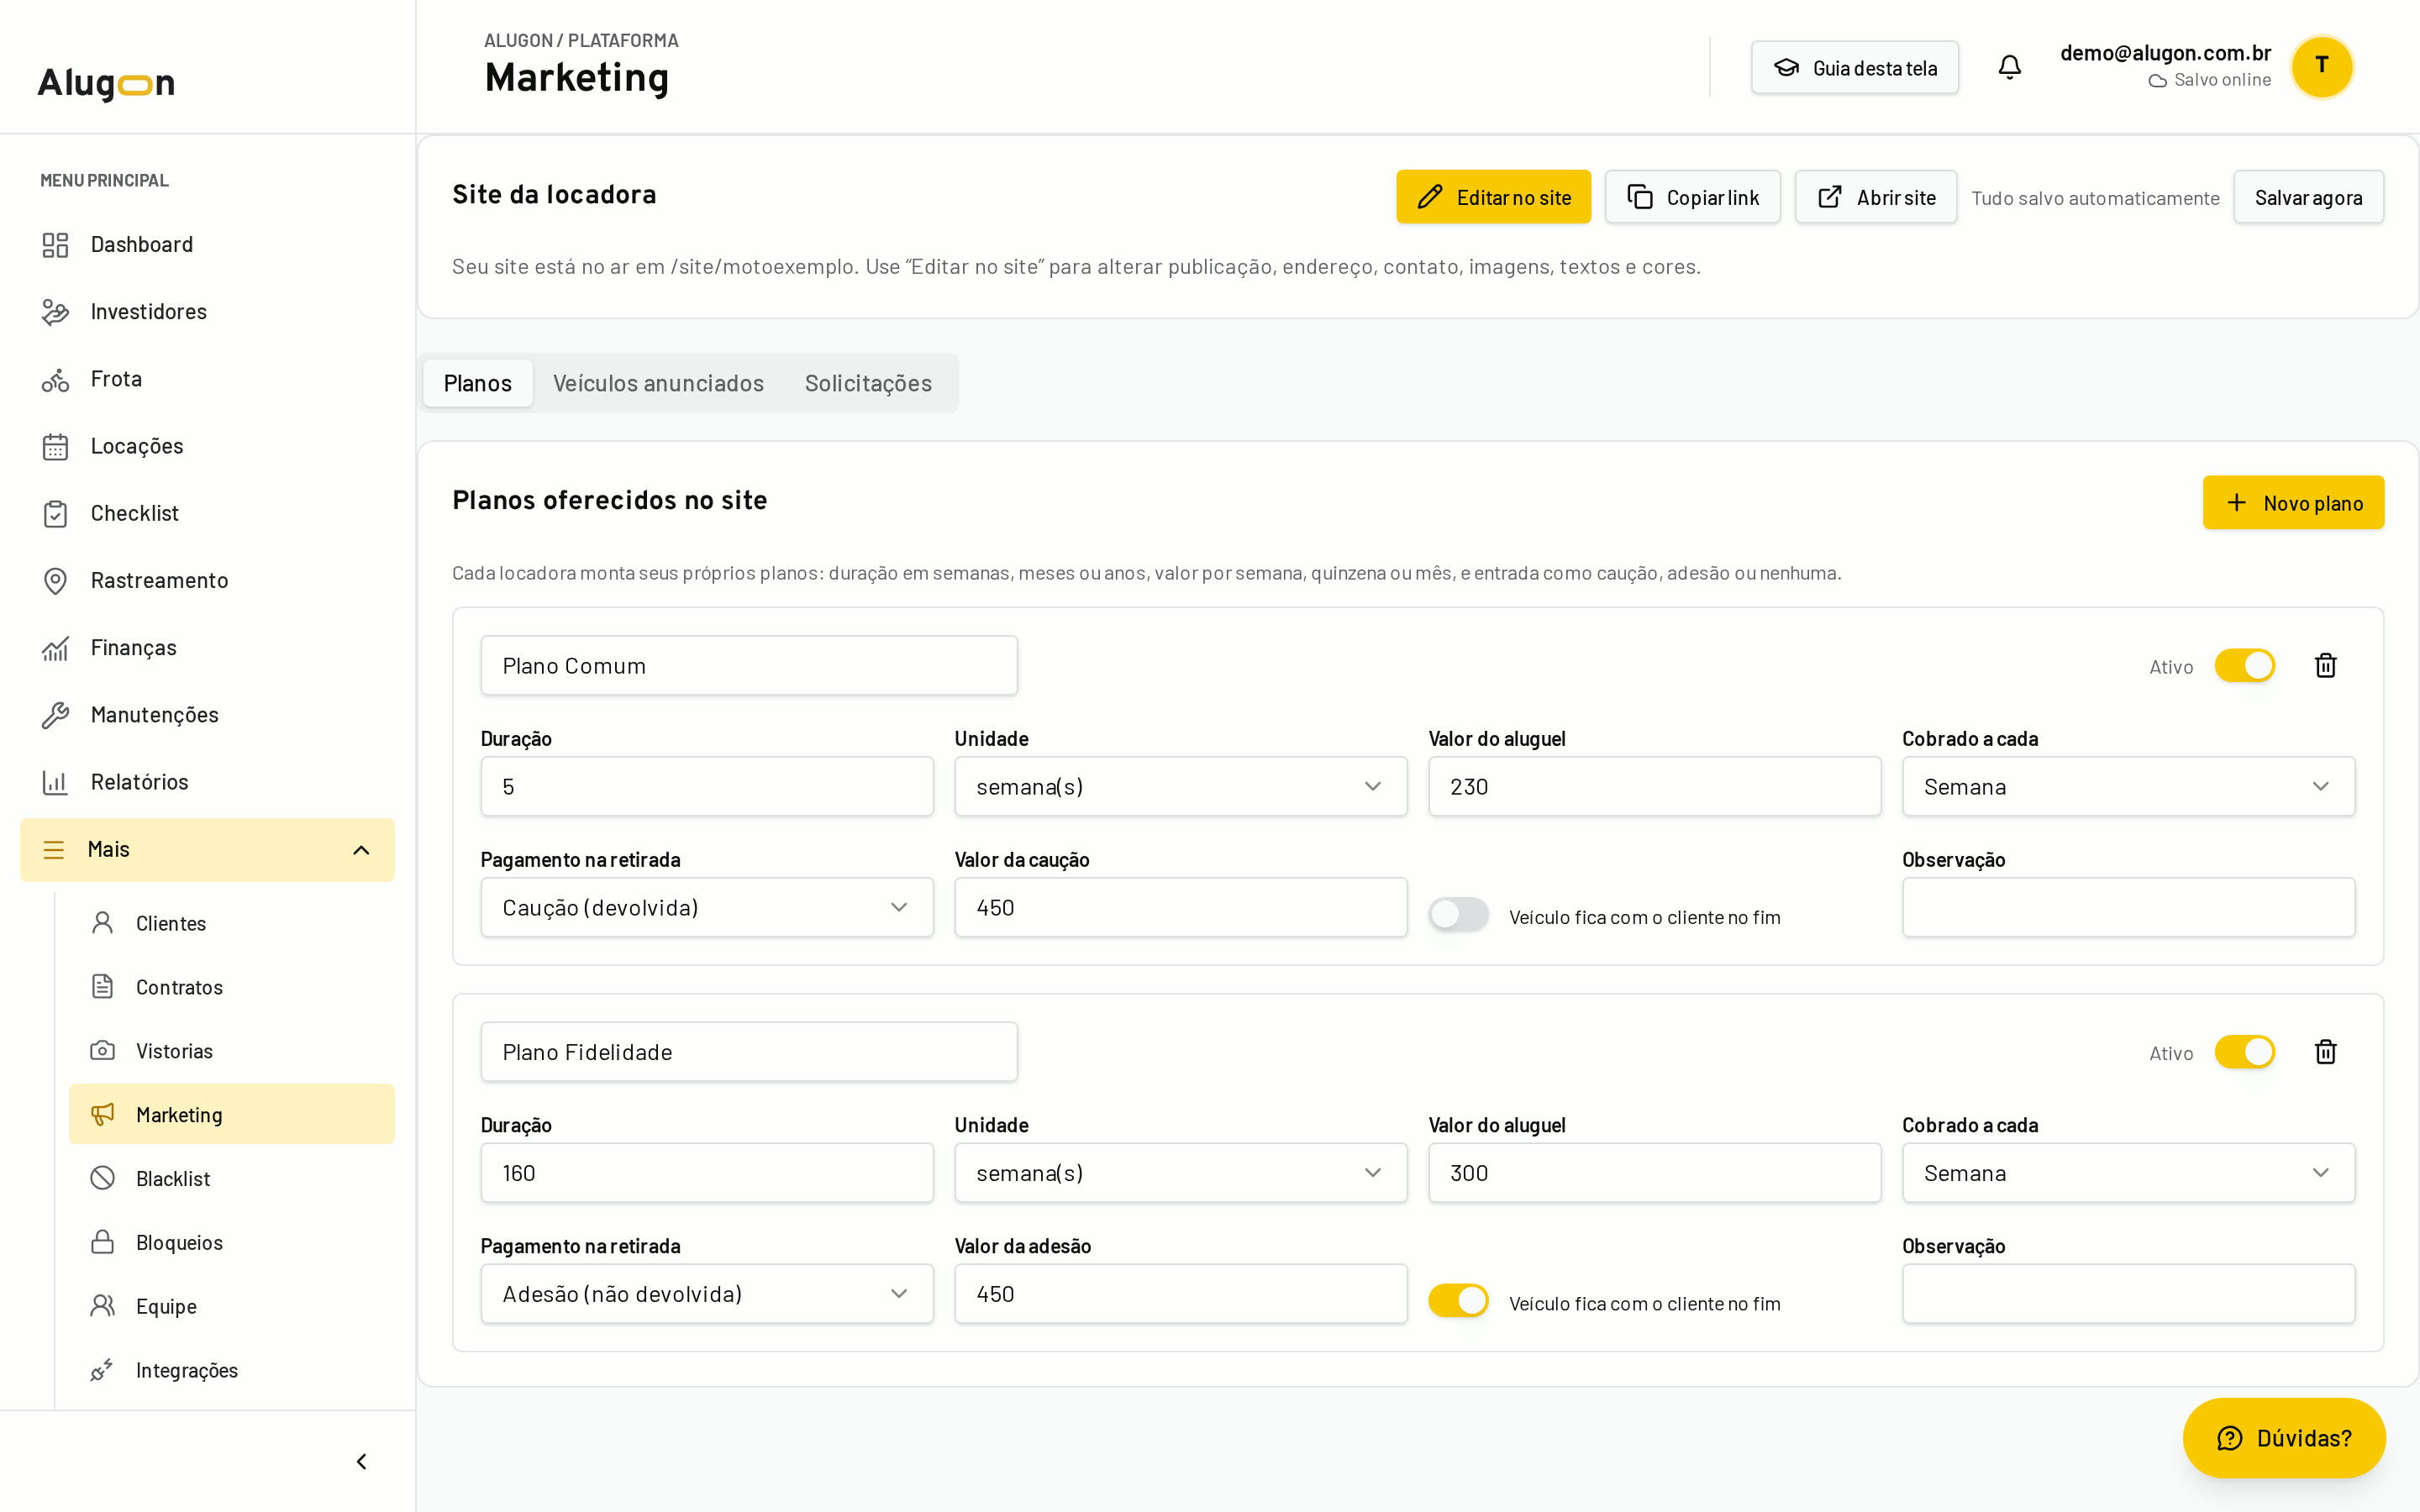Enable 'Veículo fica com o cliente' for Plano Comum

click(1458, 914)
